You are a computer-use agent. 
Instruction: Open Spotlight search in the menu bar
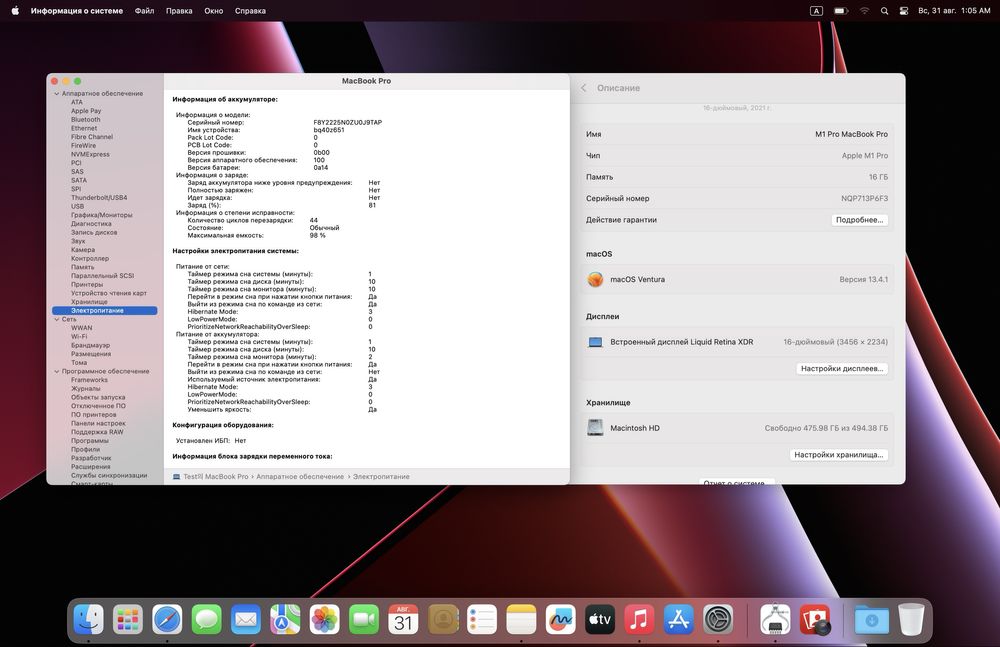(885, 11)
